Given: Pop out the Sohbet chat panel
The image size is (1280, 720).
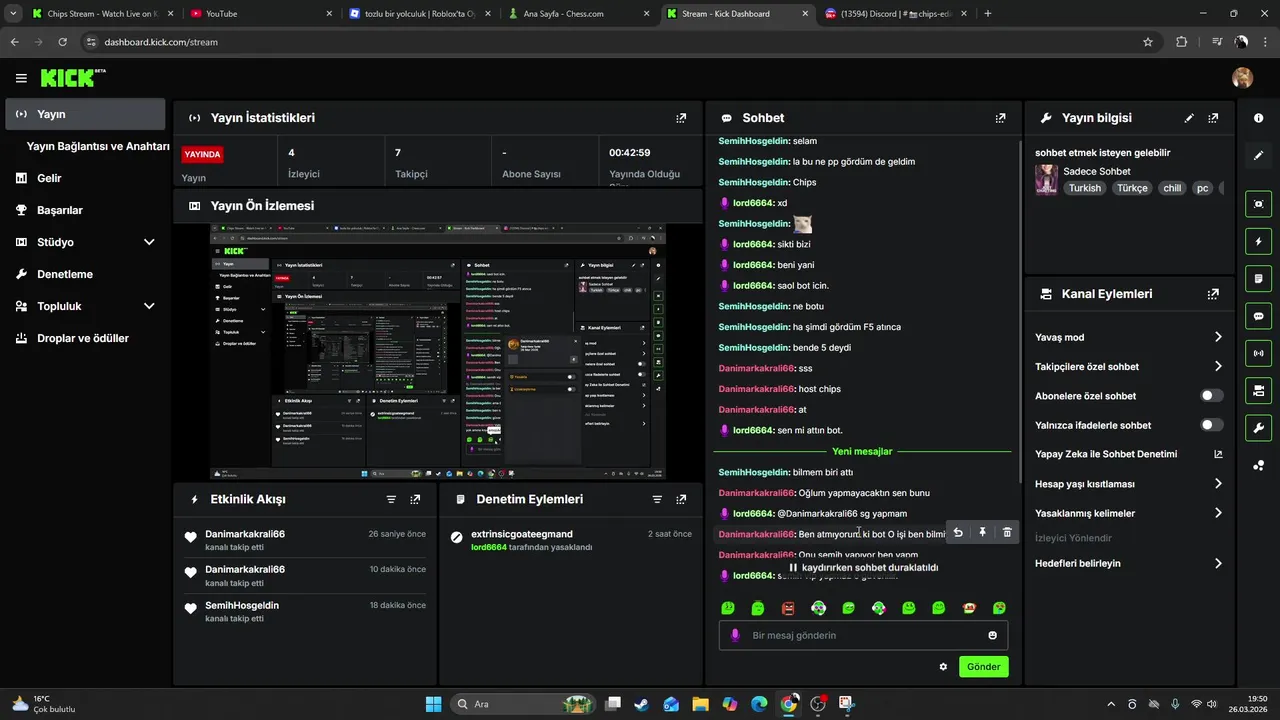Looking at the screenshot, I should coord(1000,118).
